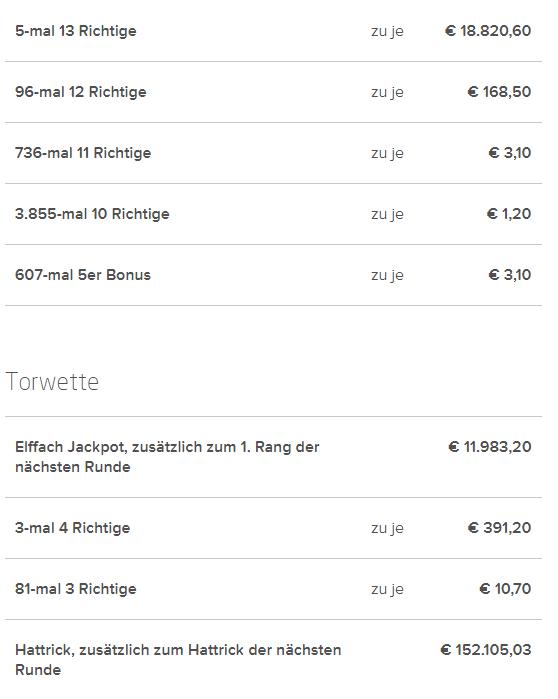
Task: Click the € 168,50 prize amount
Action: (x=499, y=92)
